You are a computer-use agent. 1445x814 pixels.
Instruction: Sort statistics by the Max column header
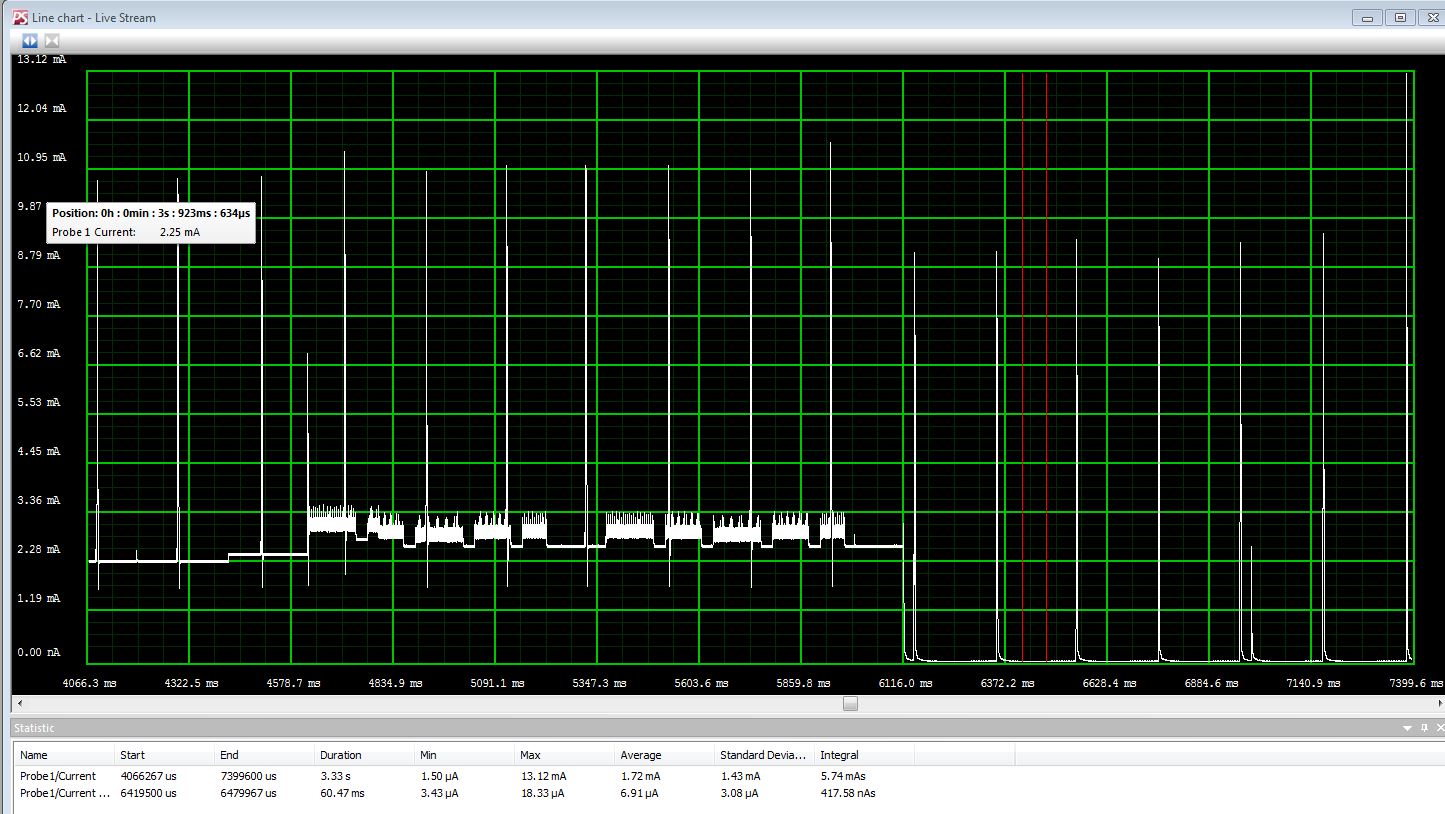pyautogui.click(x=564, y=755)
